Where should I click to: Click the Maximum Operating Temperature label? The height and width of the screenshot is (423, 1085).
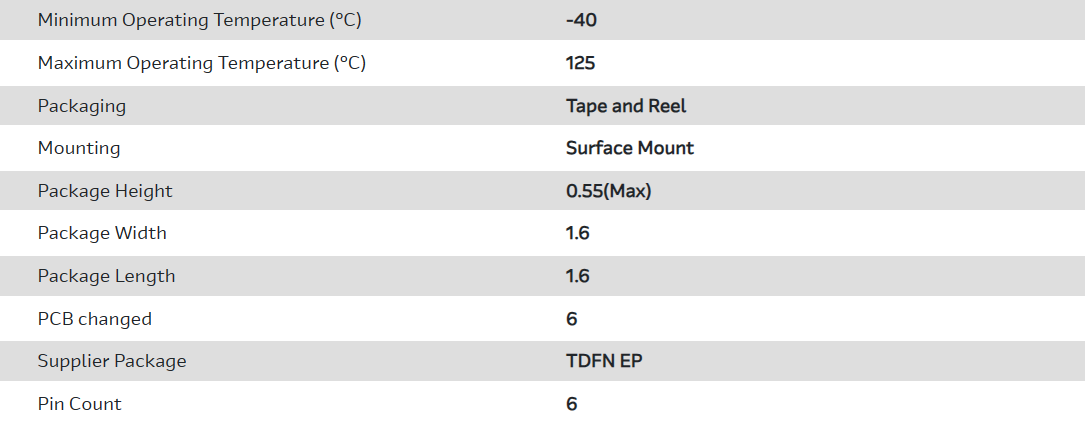click(202, 63)
